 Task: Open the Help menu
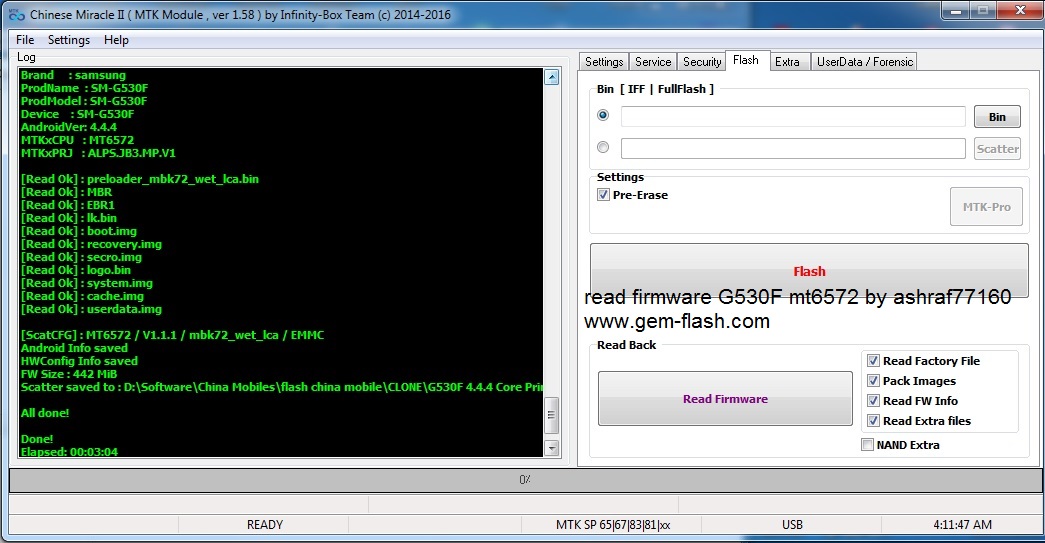coord(116,40)
